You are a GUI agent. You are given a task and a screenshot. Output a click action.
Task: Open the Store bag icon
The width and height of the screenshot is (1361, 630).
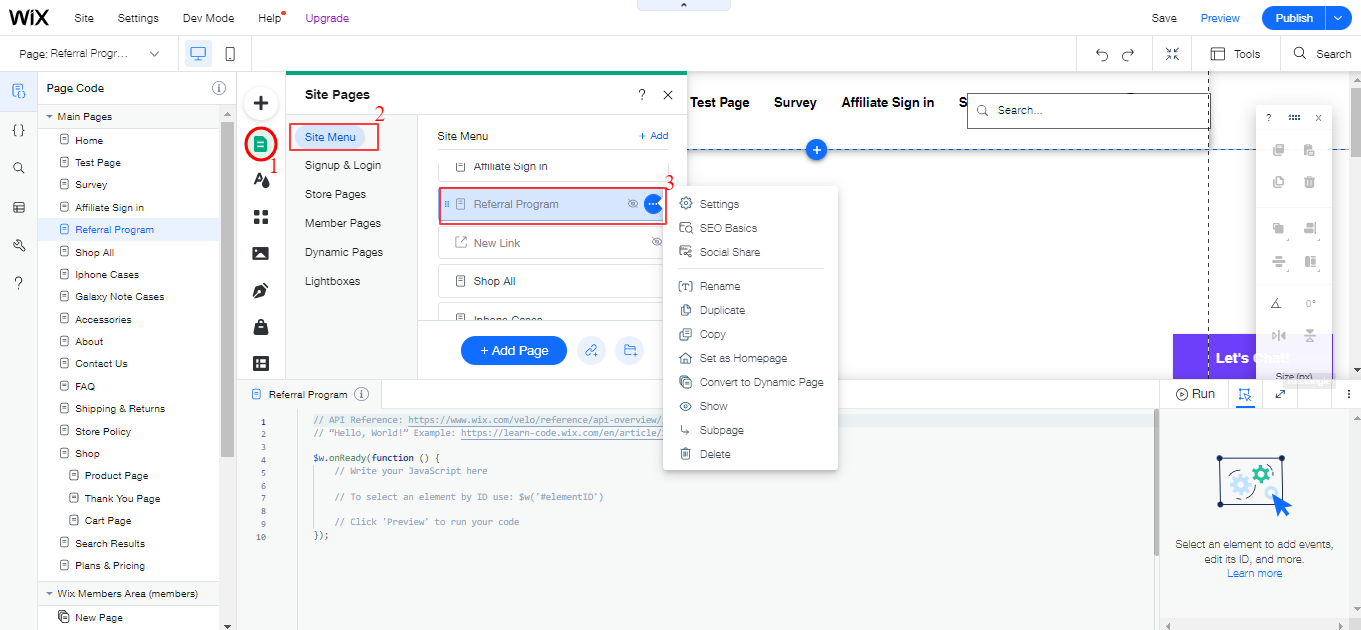[260, 327]
